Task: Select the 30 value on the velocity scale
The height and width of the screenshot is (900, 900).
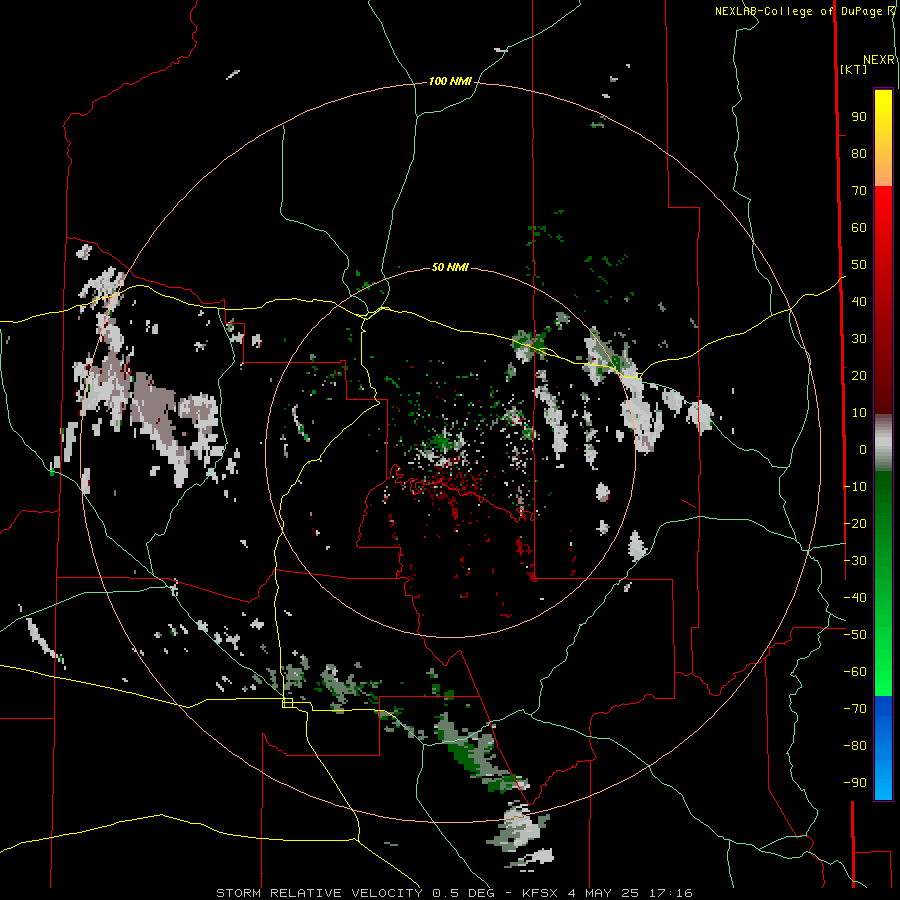Action: coord(859,339)
